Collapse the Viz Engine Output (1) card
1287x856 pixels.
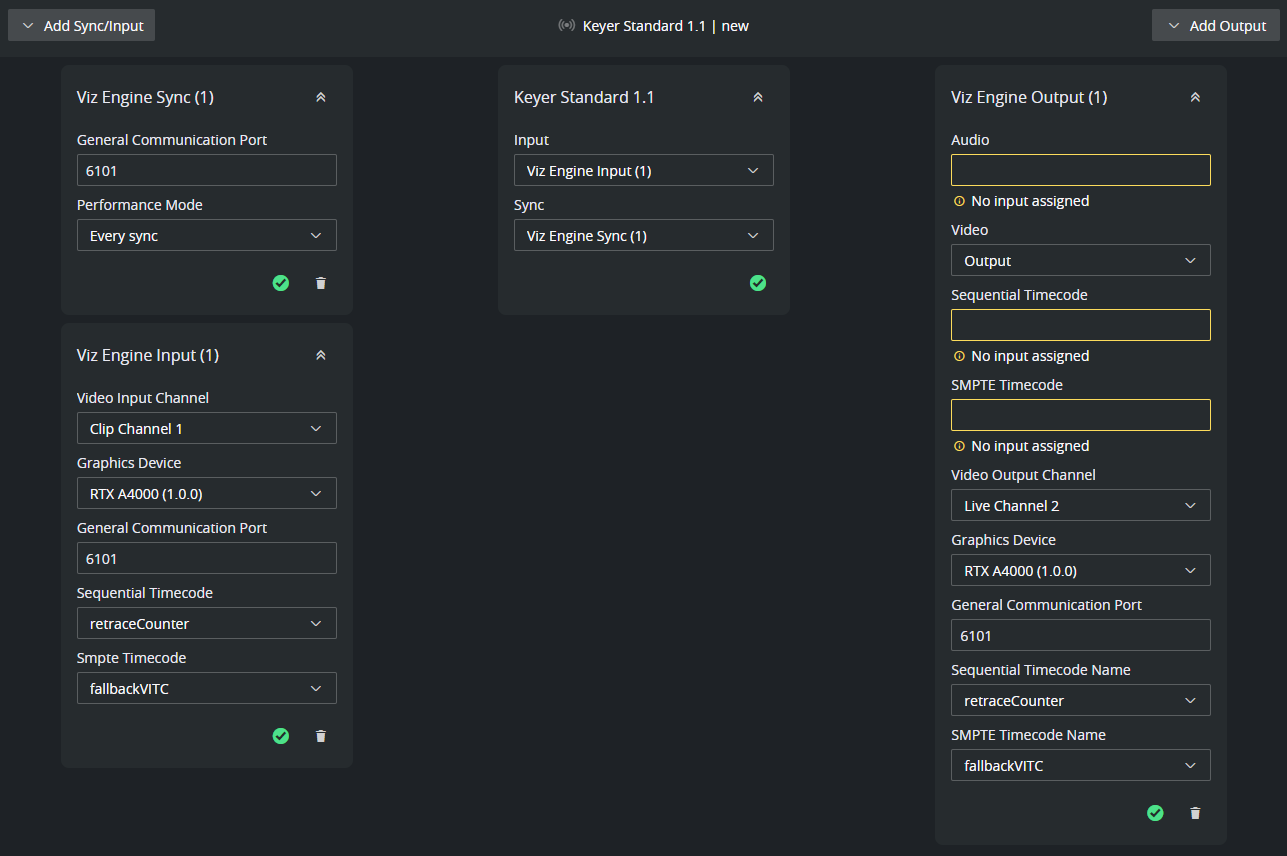pyautogui.click(x=1195, y=97)
